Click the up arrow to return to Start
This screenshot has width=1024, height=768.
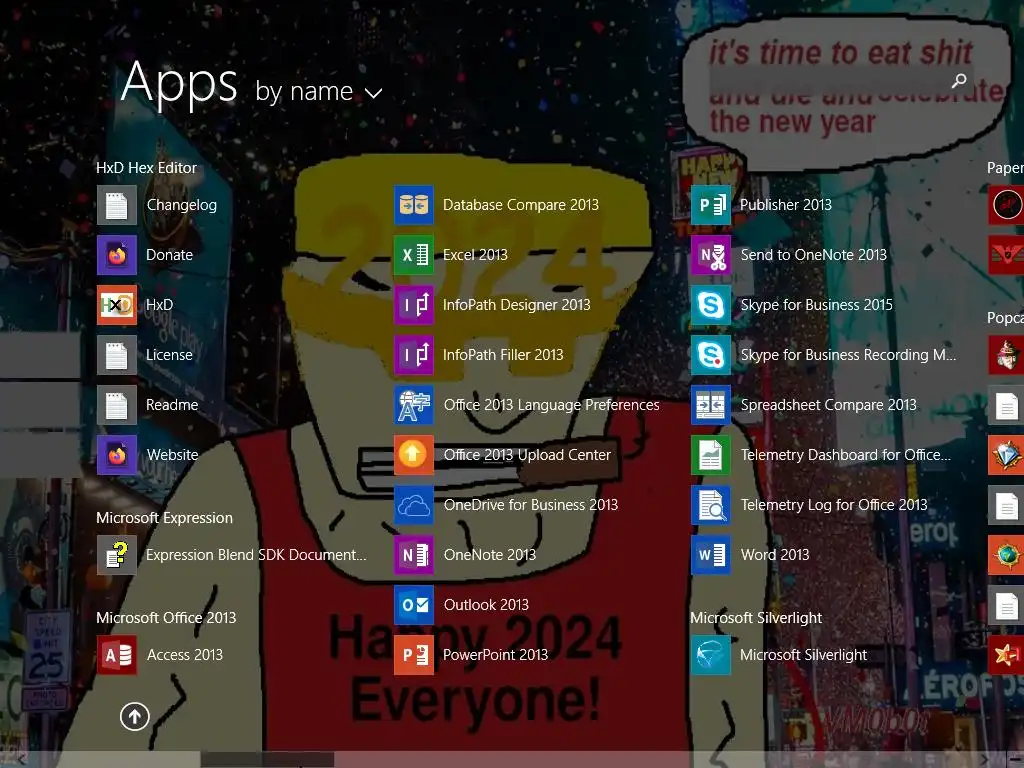[x=135, y=717]
